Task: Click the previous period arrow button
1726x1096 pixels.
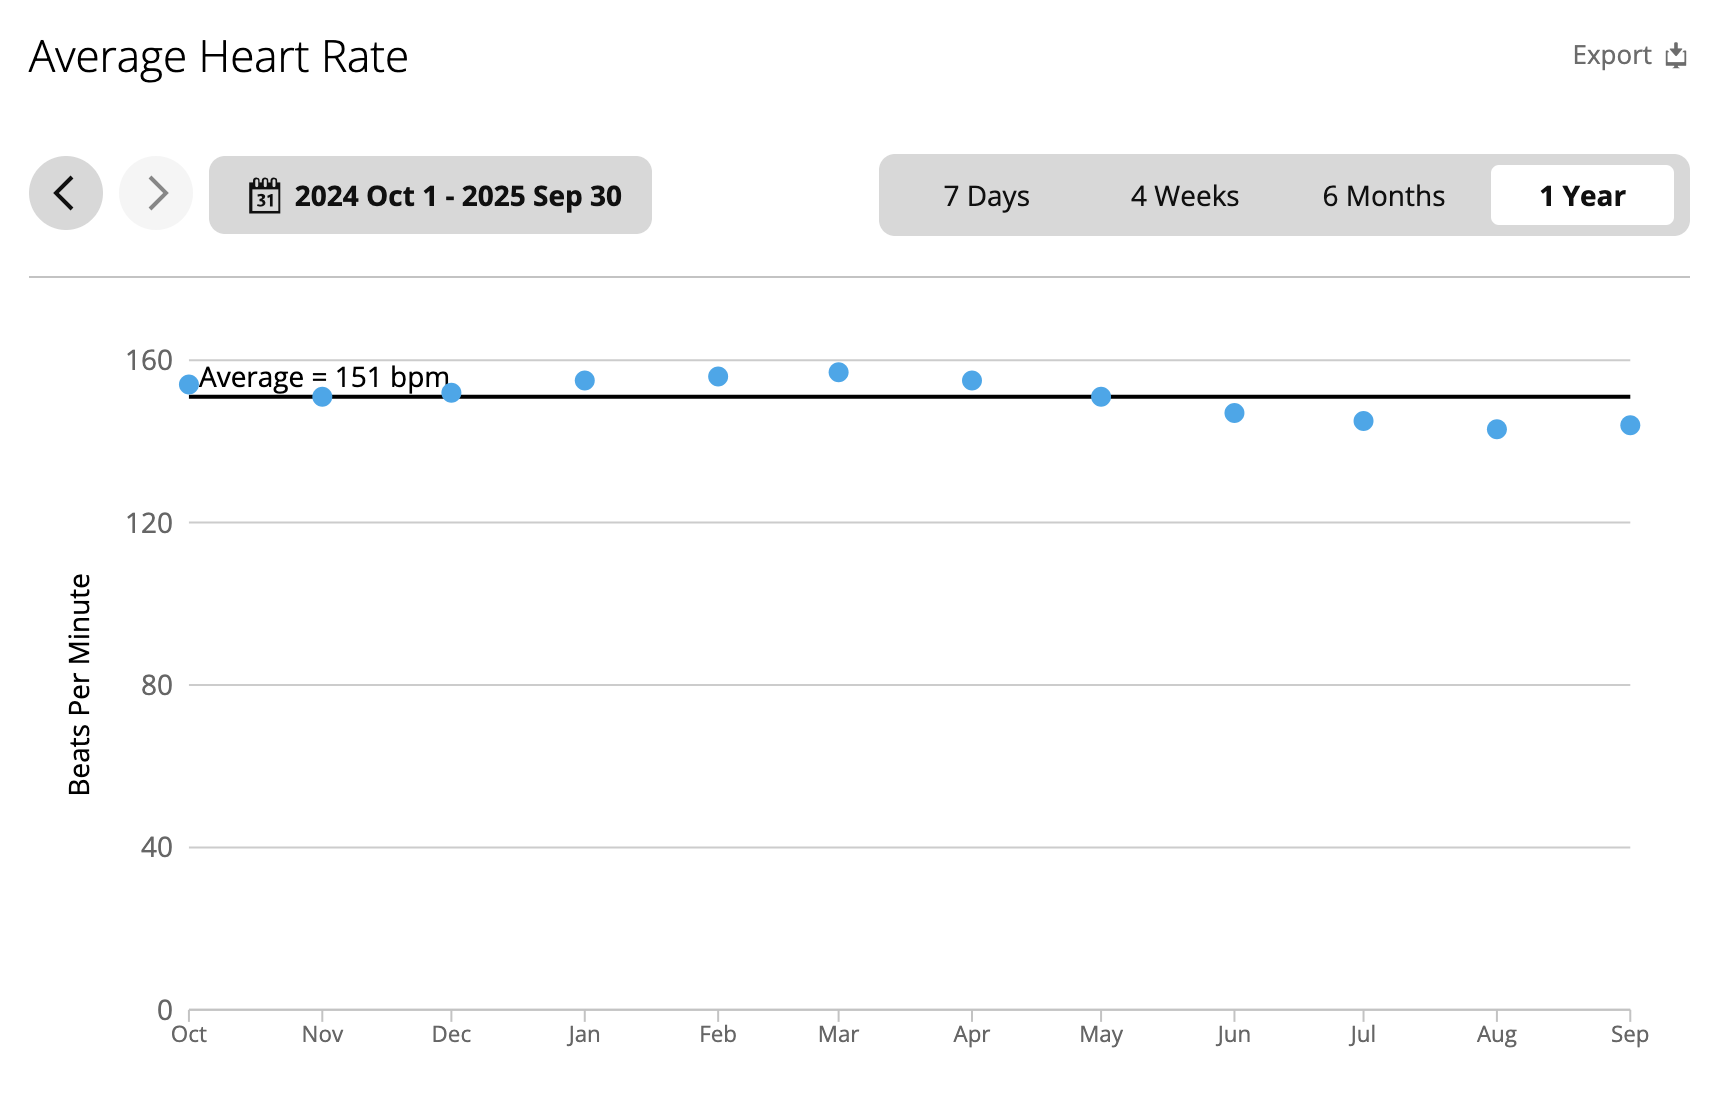Action: pos(65,193)
